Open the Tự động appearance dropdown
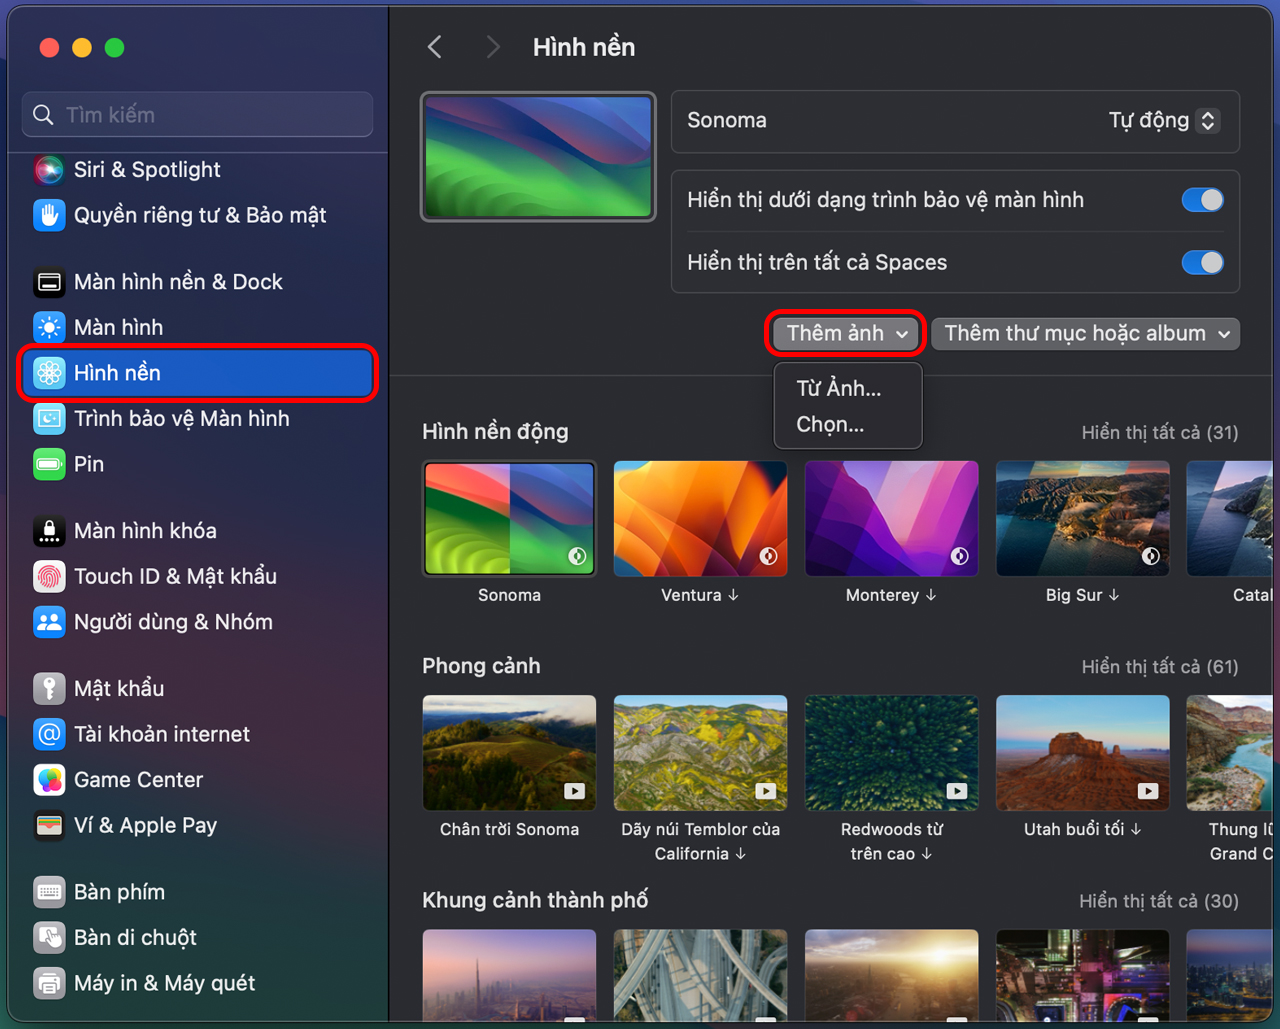This screenshot has width=1280, height=1029. click(x=1163, y=121)
